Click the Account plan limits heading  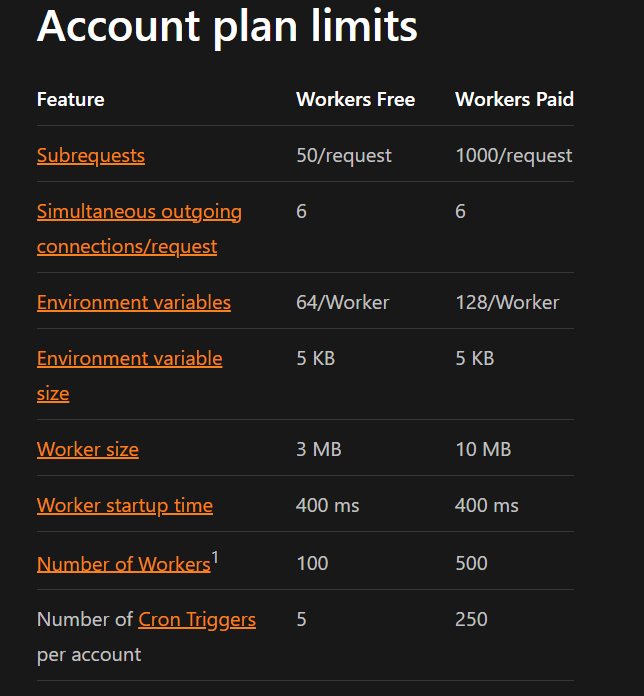tap(227, 27)
